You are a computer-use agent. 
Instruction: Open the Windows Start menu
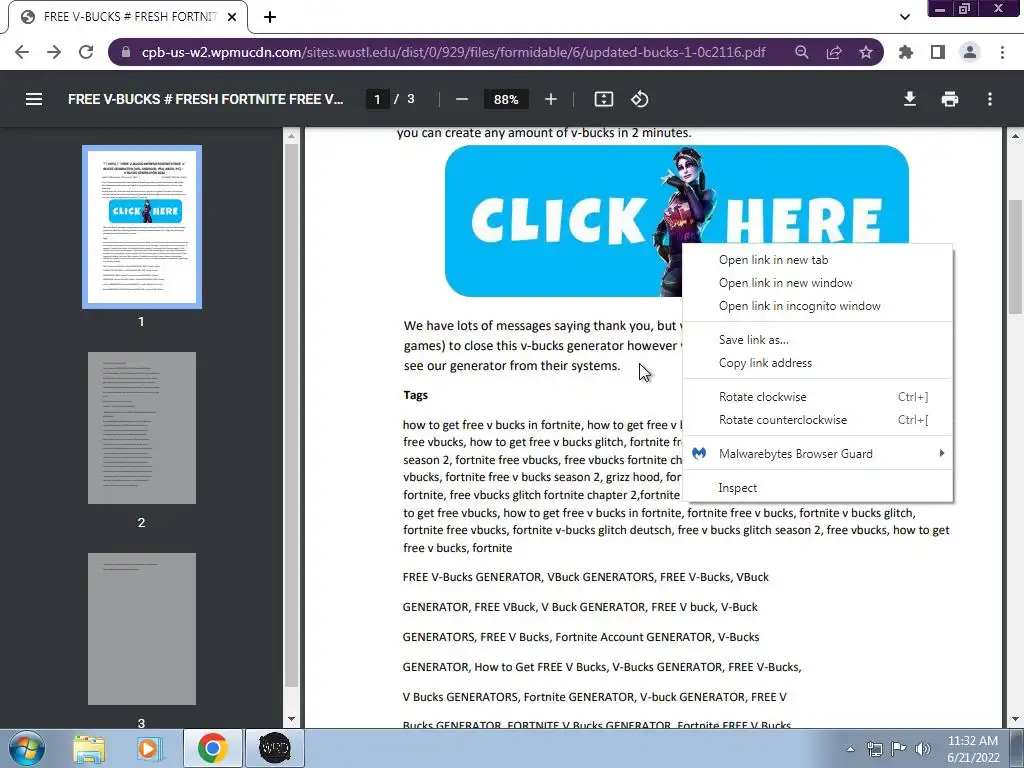point(27,748)
